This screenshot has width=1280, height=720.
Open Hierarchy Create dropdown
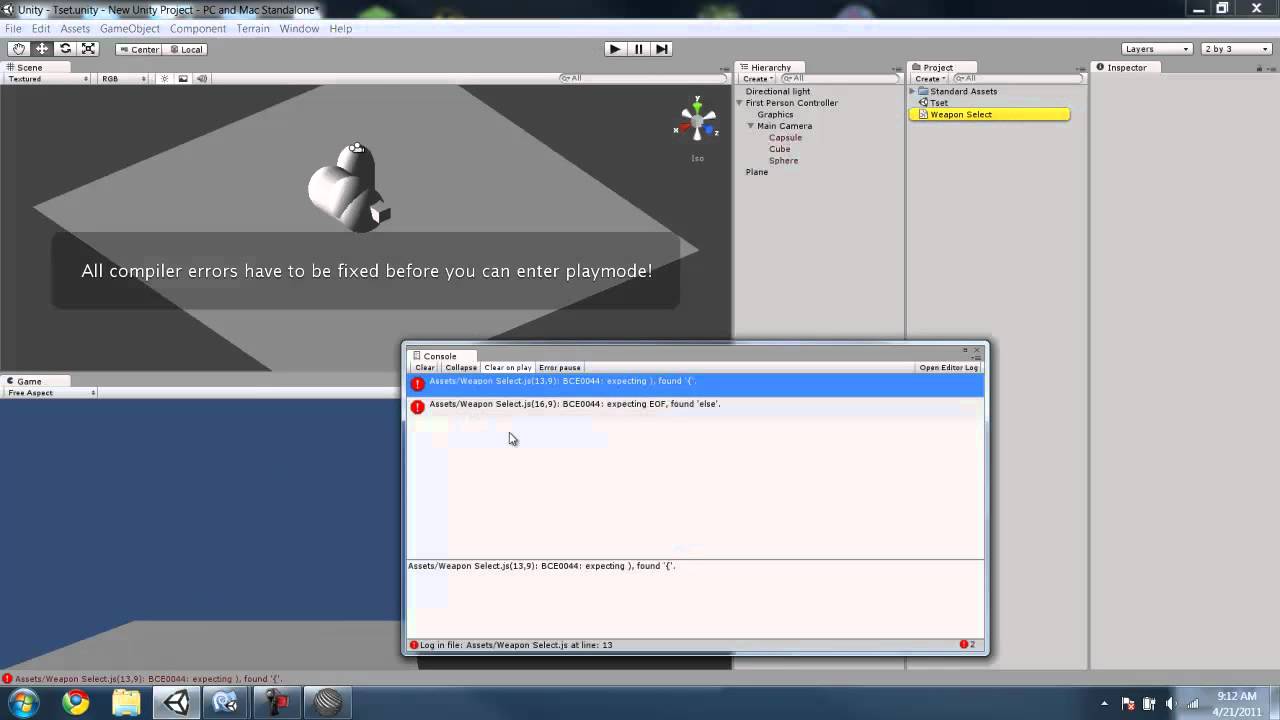(x=757, y=78)
